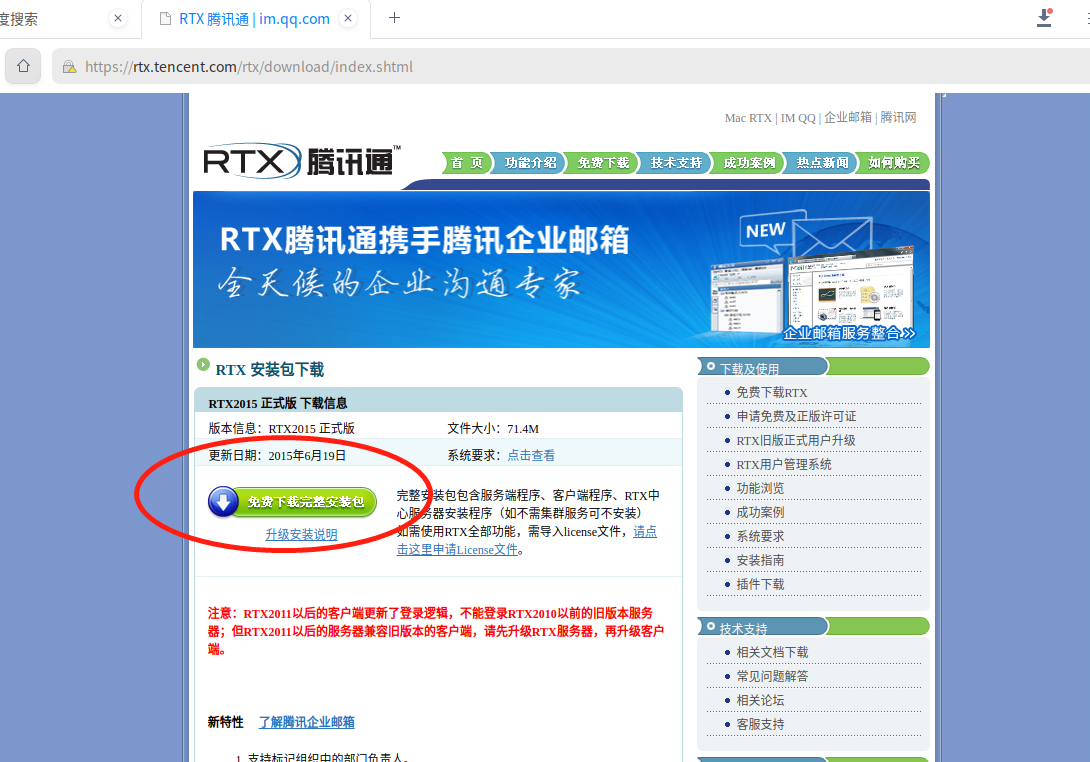This screenshot has width=1090, height=762.
Task: Open a new tab with plus icon
Action: coord(394,18)
